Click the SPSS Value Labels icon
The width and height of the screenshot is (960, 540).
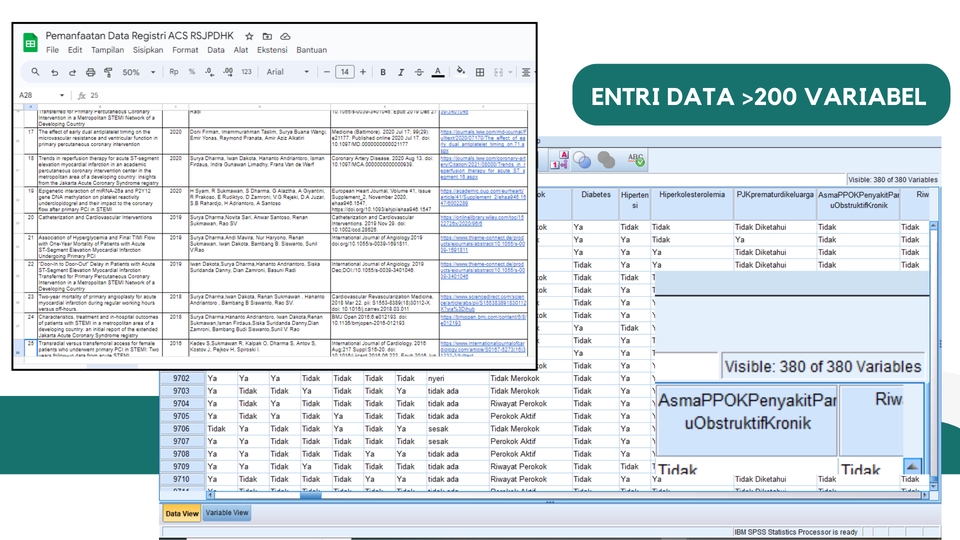[558, 160]
